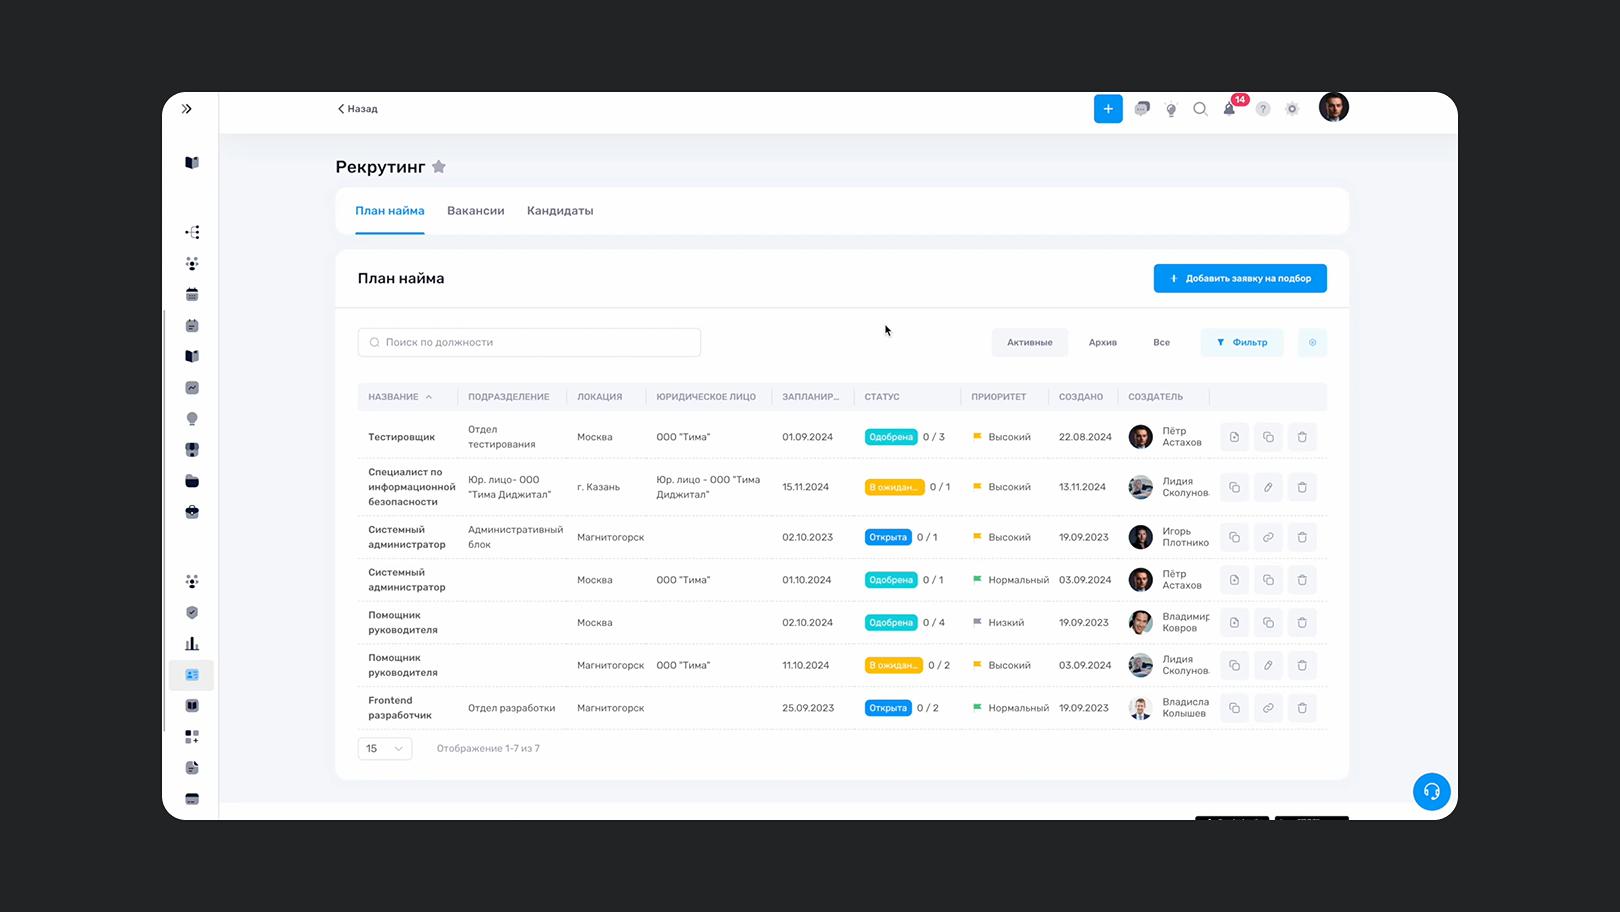The image size is (1620, 912).
Task: Delete the Тестировщик row with trash icon
Action: (1302, 437)
